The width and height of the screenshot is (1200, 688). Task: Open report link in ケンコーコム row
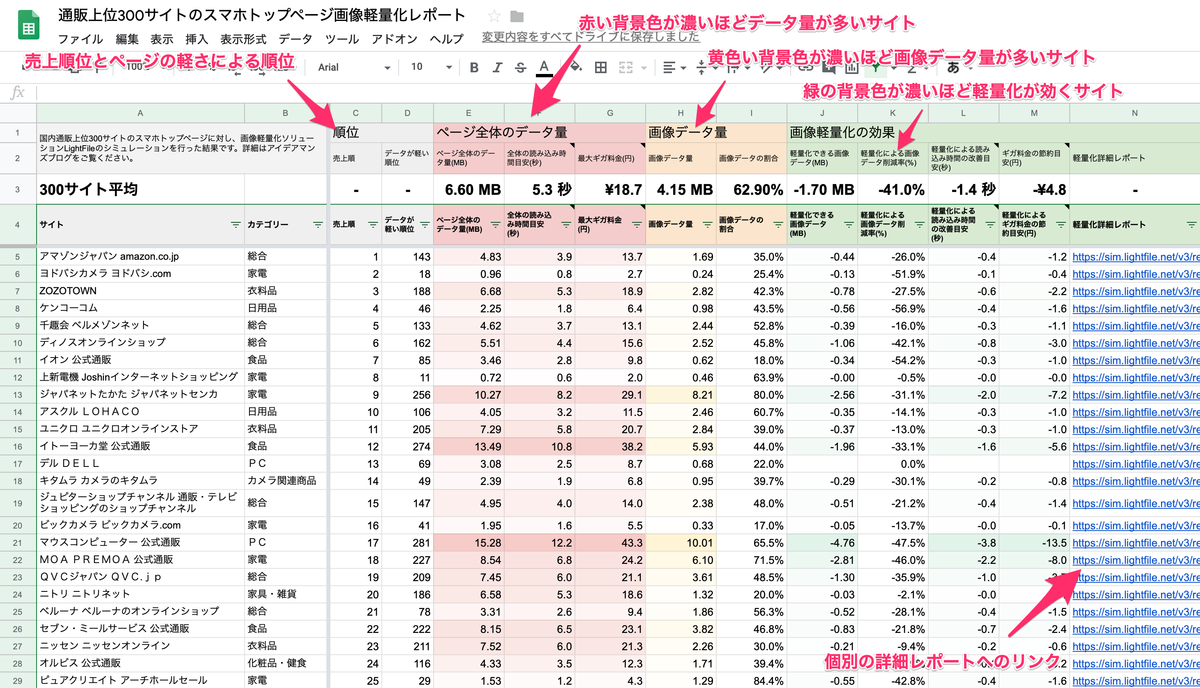pos(1135,308)
